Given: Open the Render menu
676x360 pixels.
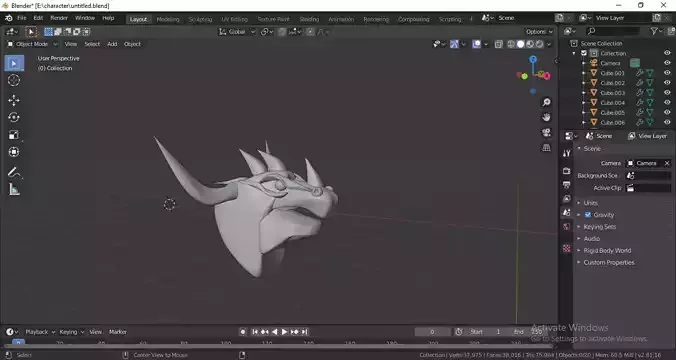Looking at the screenshot, I should [x=59, y=18].
